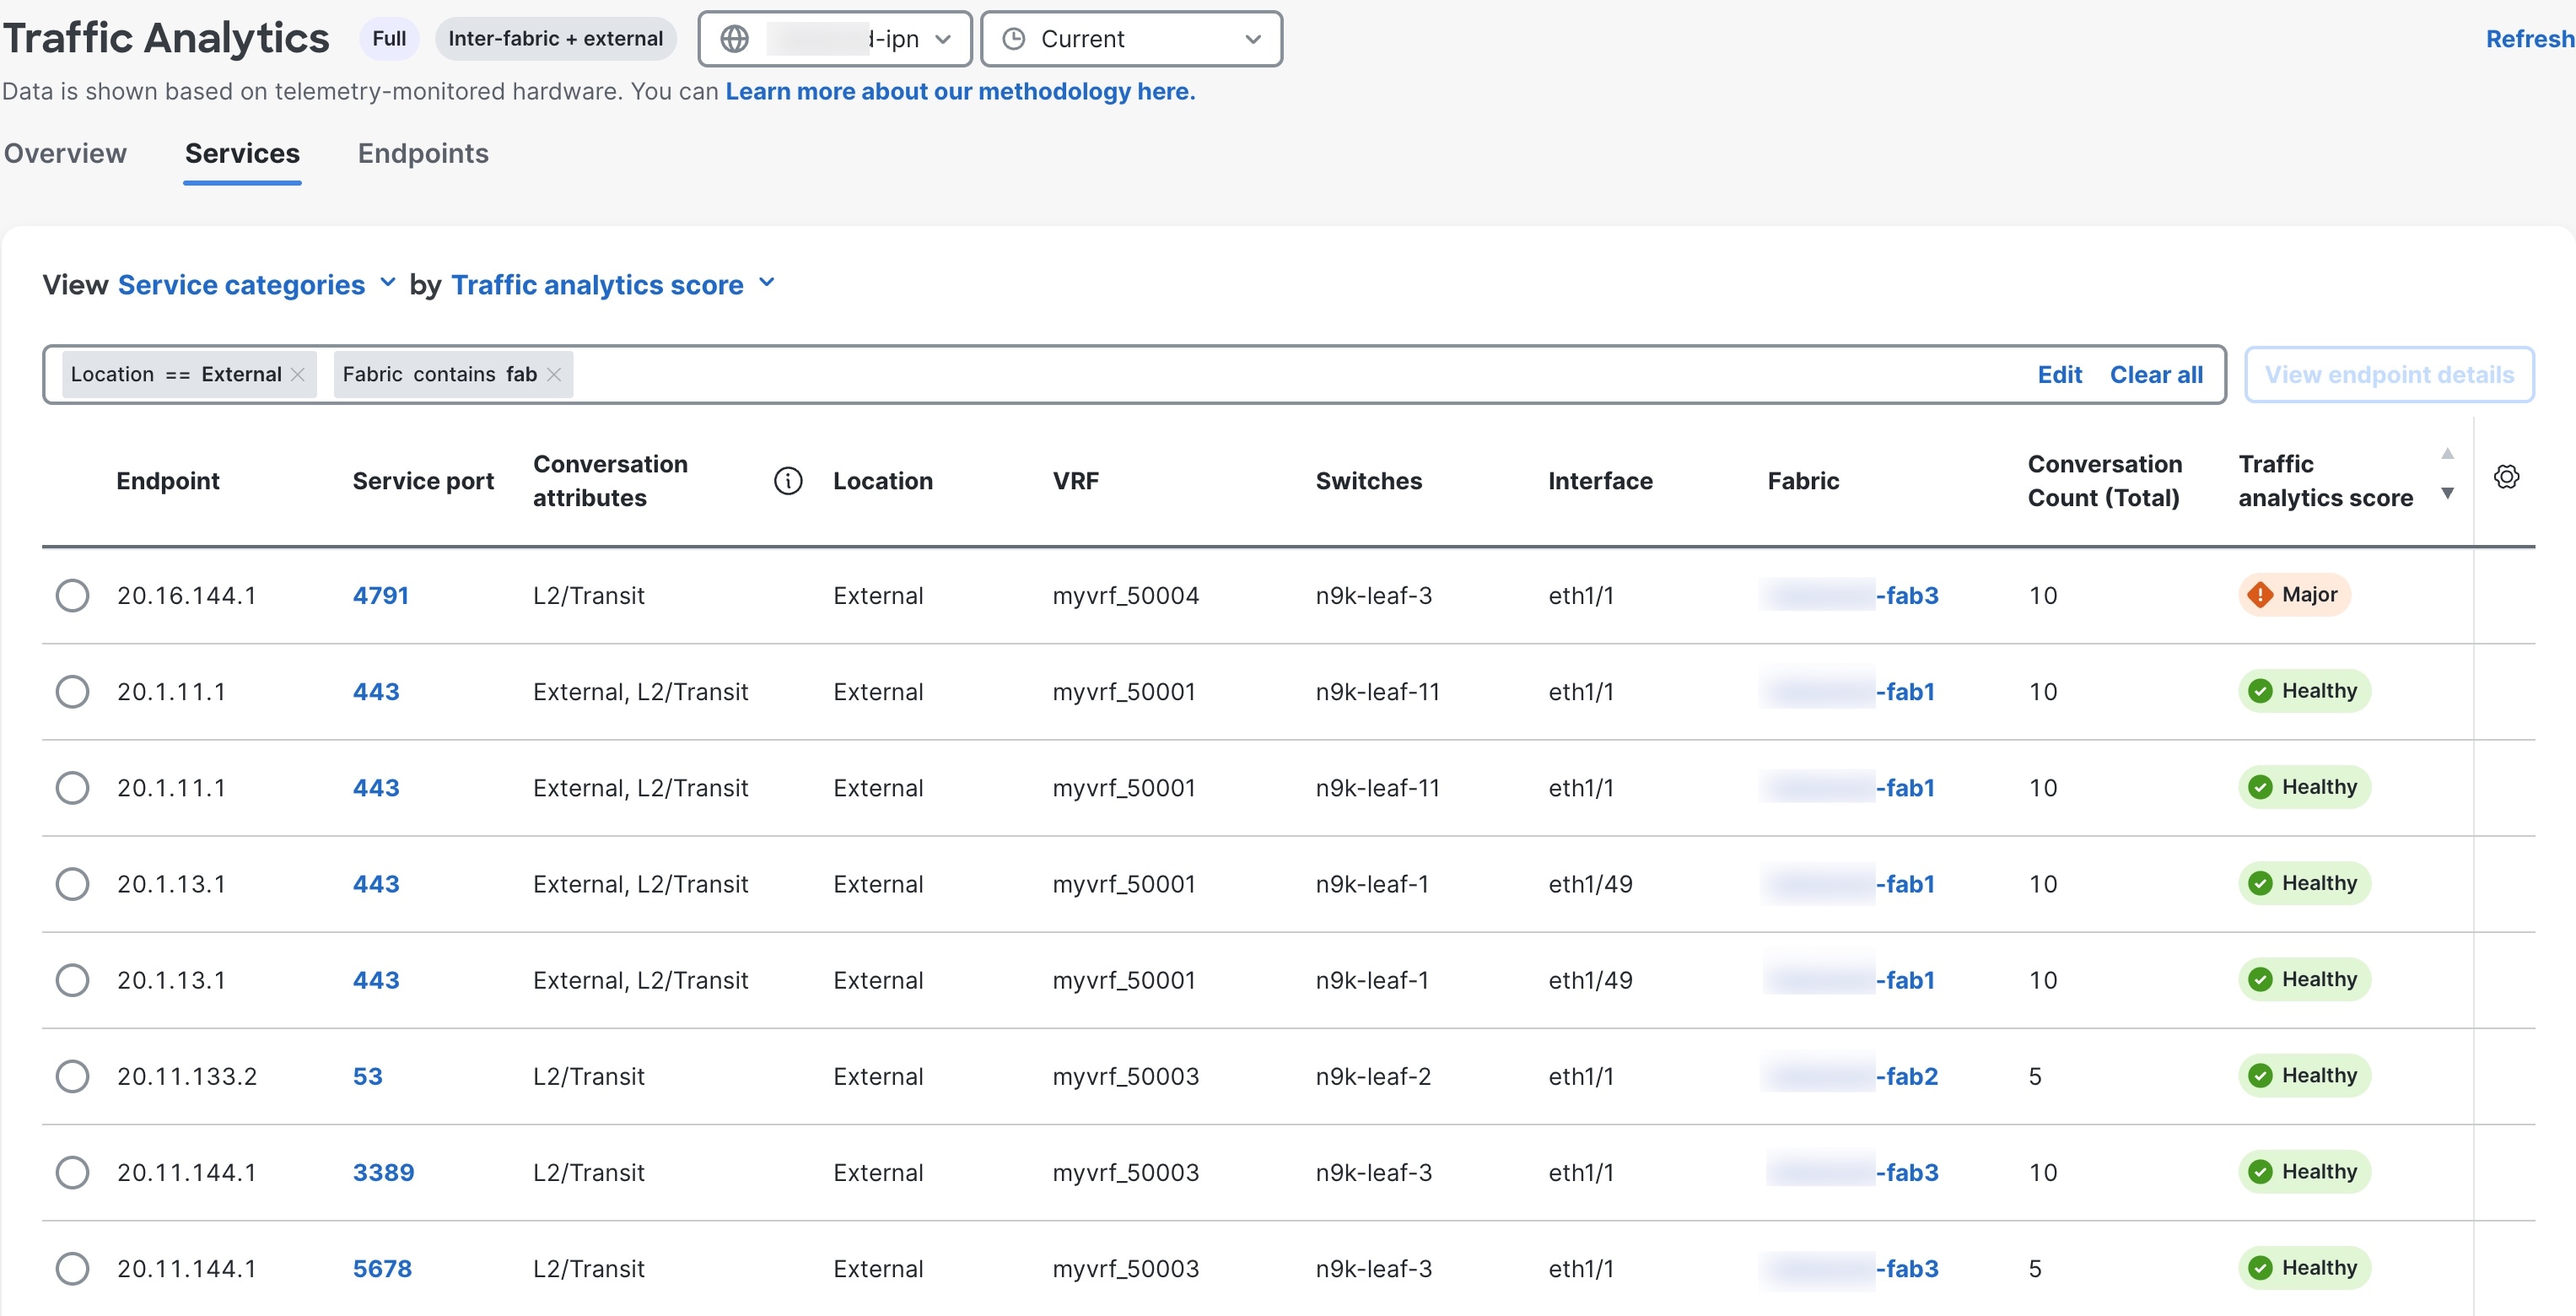The width and height of the screenshot is (2576, 1316).
Task: Open service port 4791 link
Action: point(380,595)
